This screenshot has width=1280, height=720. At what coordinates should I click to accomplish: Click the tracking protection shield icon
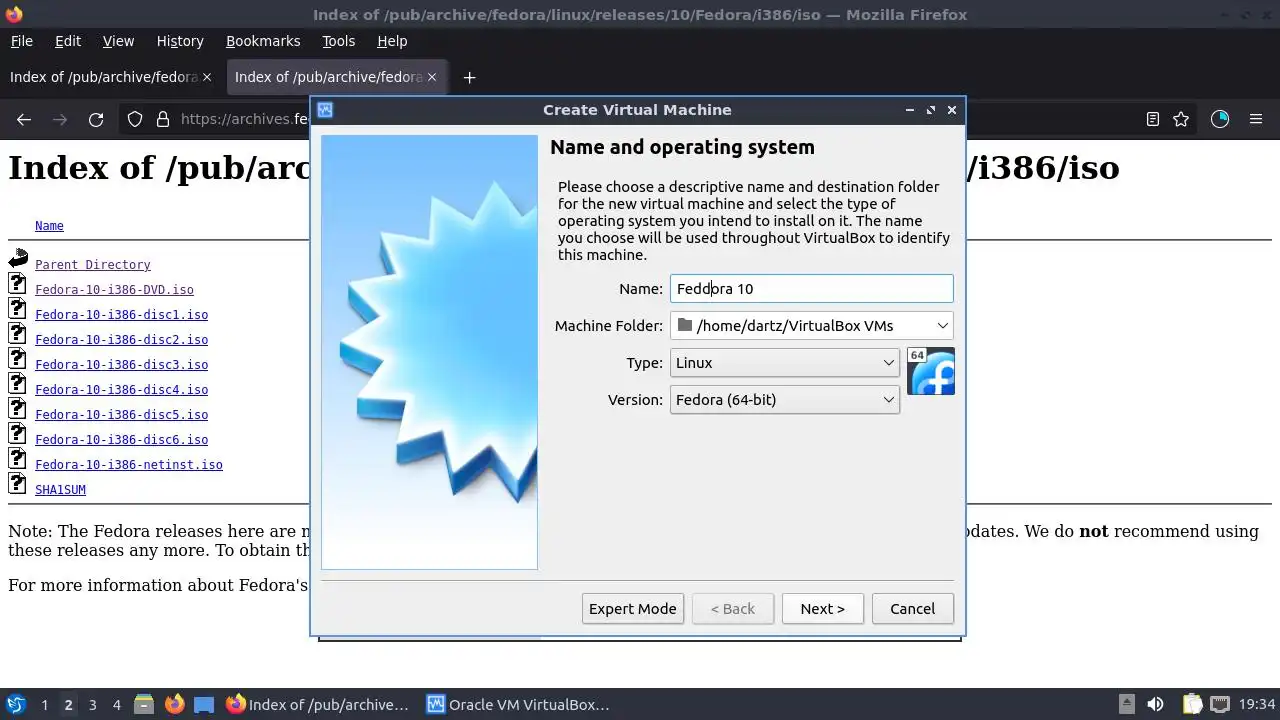[135, 119]
